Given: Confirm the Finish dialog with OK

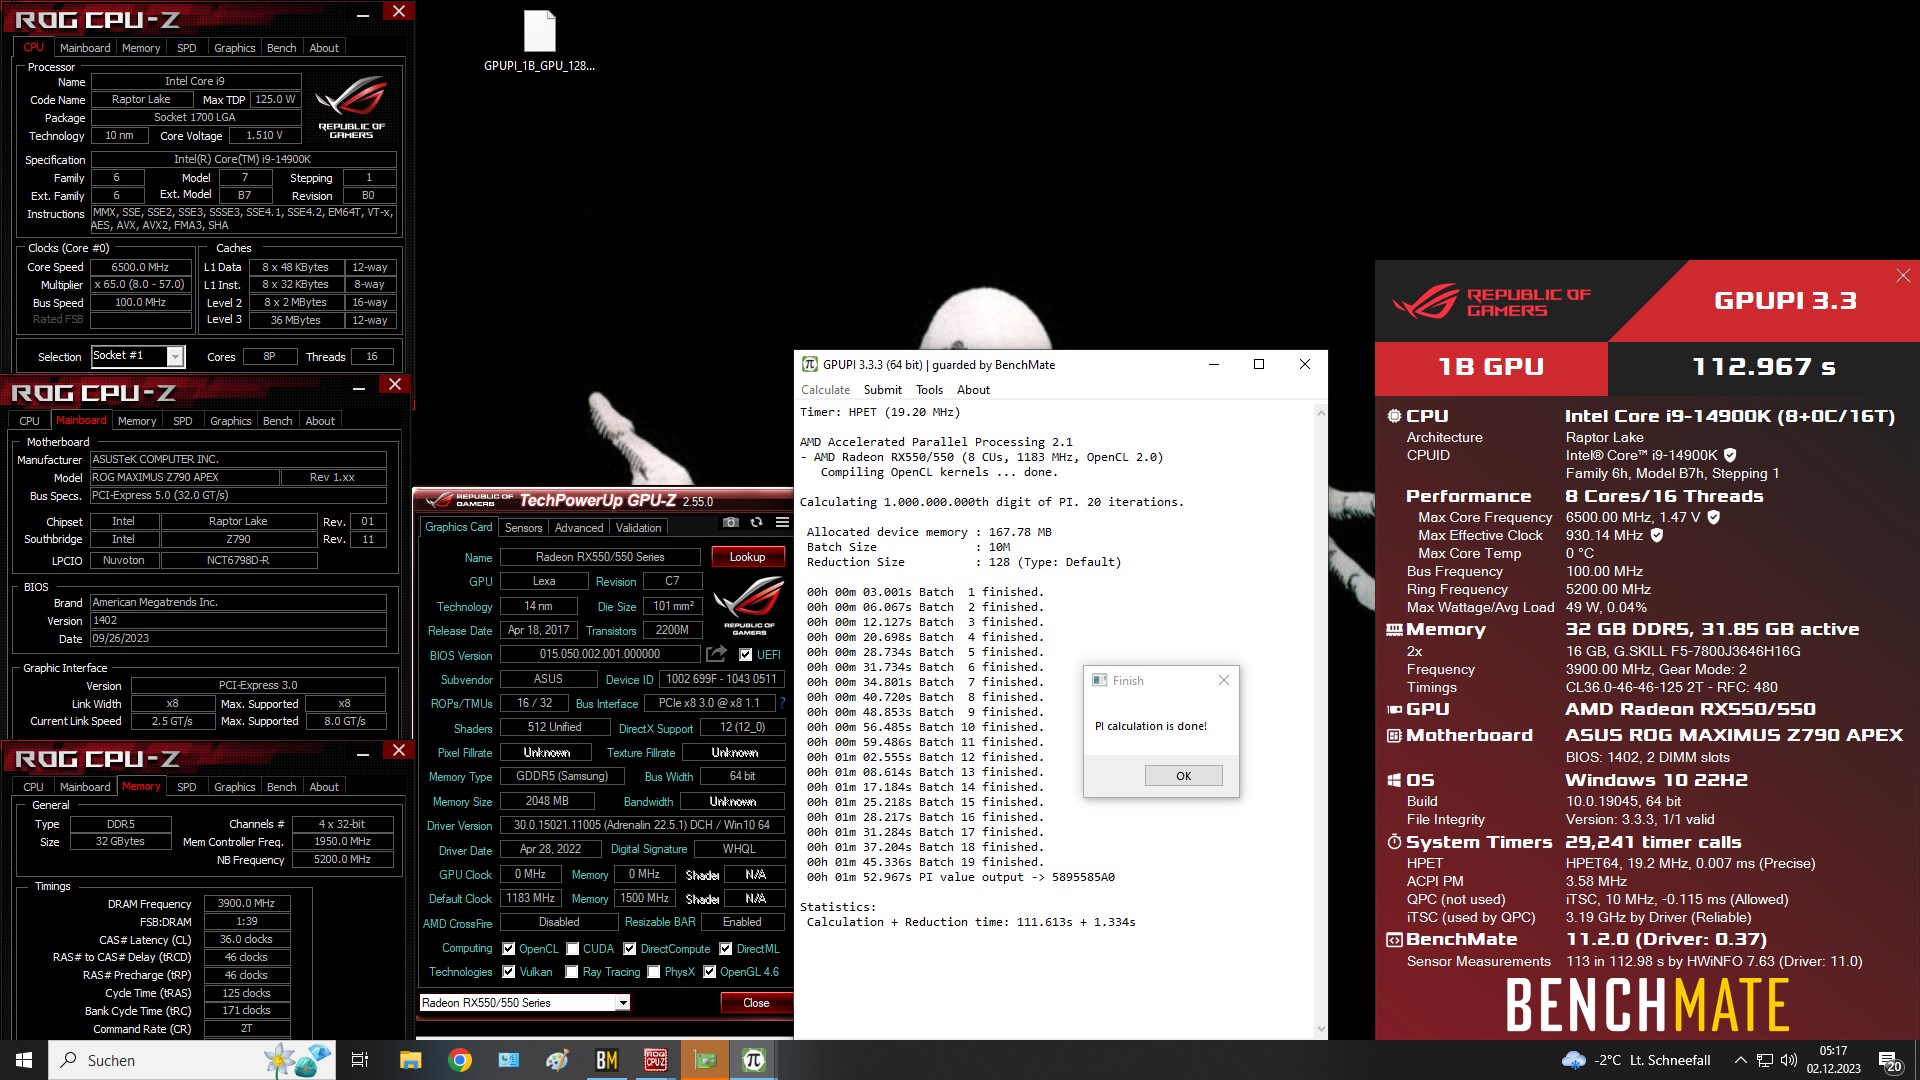Looking at the screenshot, I should click(x=1183, y=776).
